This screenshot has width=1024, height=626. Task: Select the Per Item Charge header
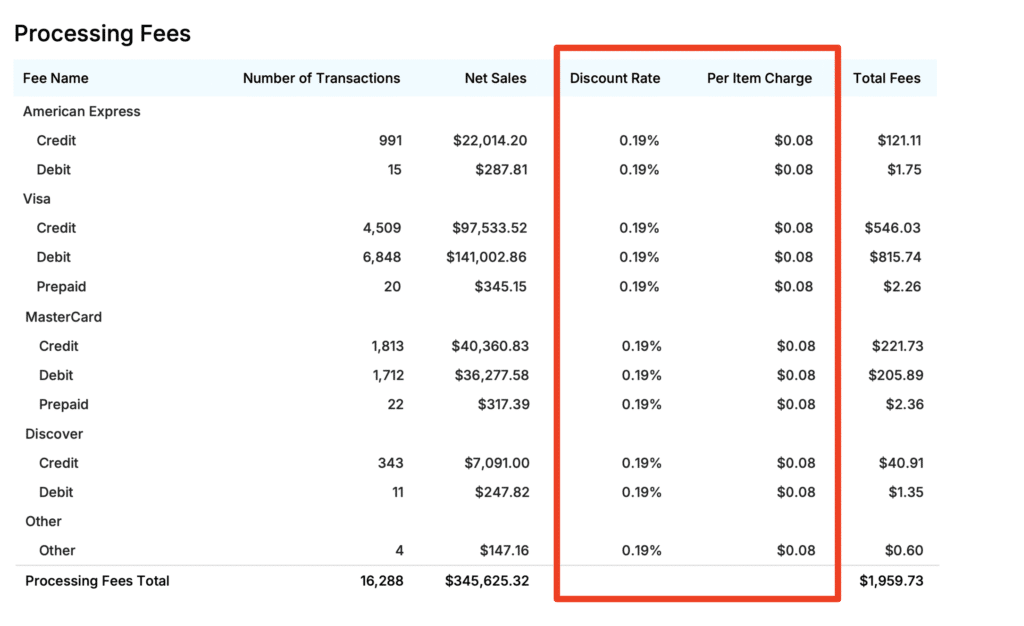759,78
